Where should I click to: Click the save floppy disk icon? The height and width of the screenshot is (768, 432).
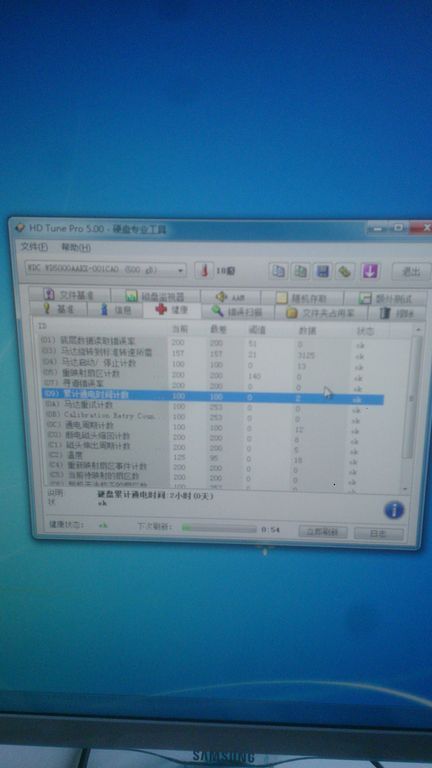tap(322, 271)
